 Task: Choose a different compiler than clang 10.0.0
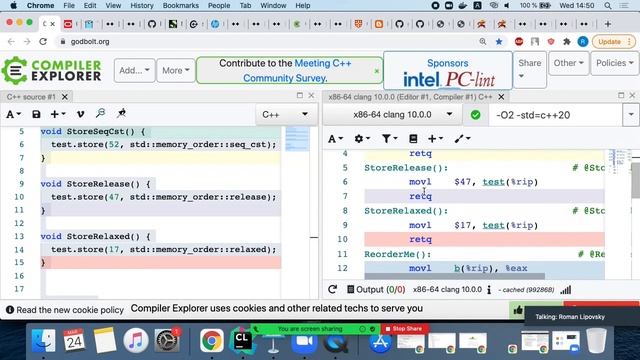point(393,115)
